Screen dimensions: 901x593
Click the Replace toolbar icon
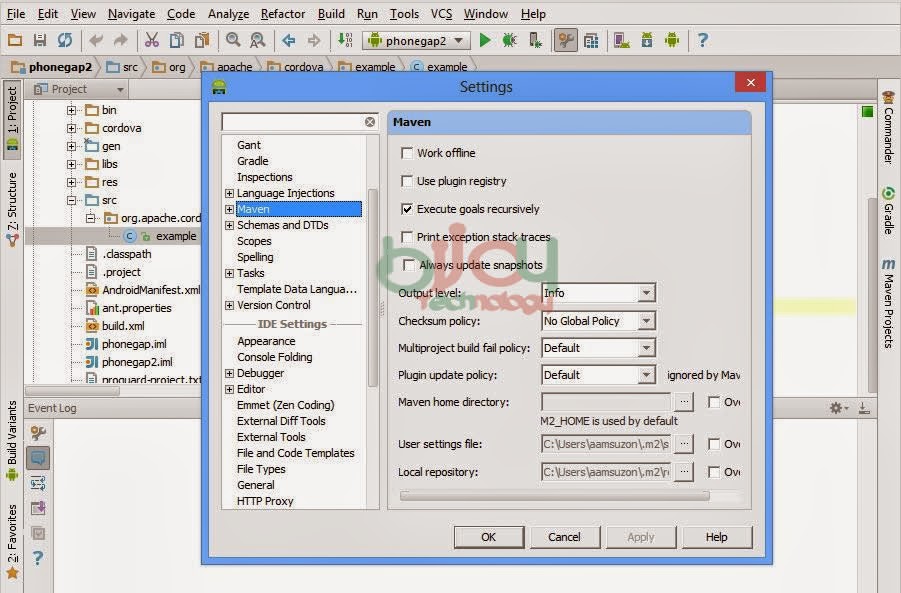(x=257, y=40)
